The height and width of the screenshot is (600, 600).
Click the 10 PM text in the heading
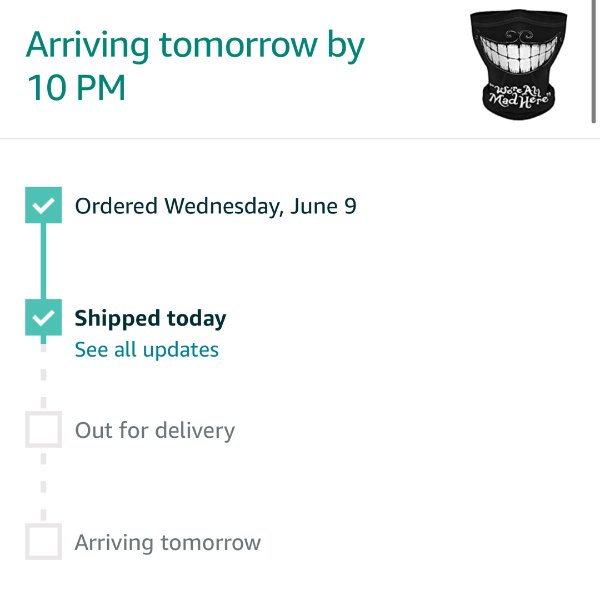click(77, 88)
